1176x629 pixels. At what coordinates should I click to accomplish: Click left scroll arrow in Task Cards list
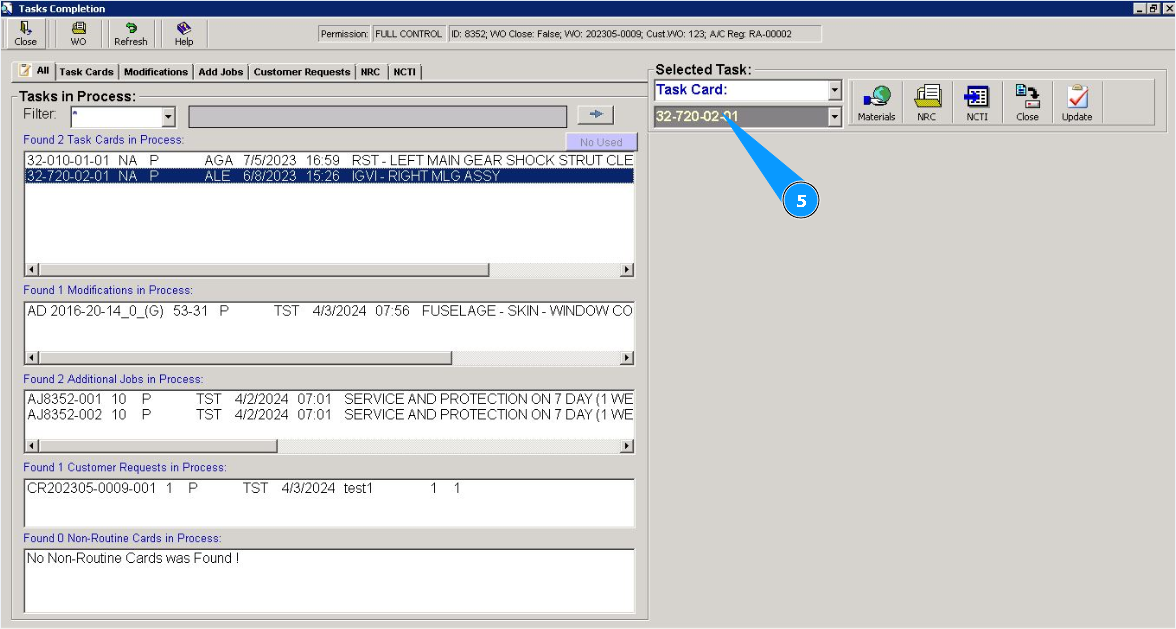(x=32, y=270)
